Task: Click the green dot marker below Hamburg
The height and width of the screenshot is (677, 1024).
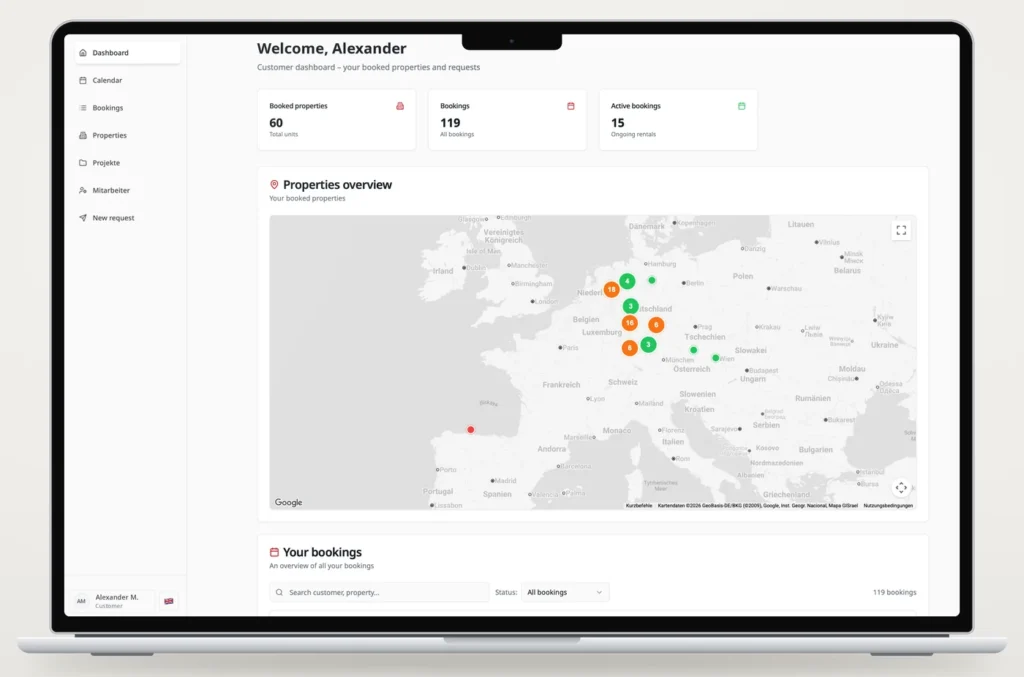Action: point(652,280)
